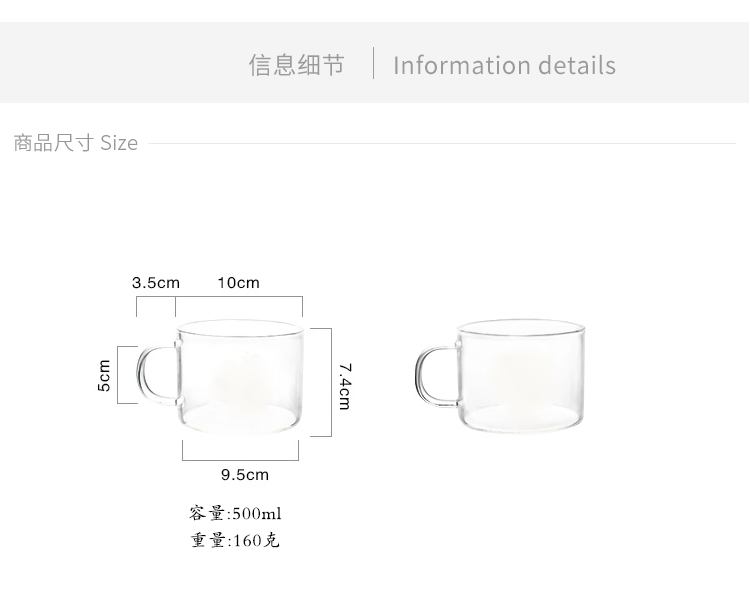Click the horizontal rule beside the Size heading
This screenshot has width=750, height=595.
coord(441,143)
